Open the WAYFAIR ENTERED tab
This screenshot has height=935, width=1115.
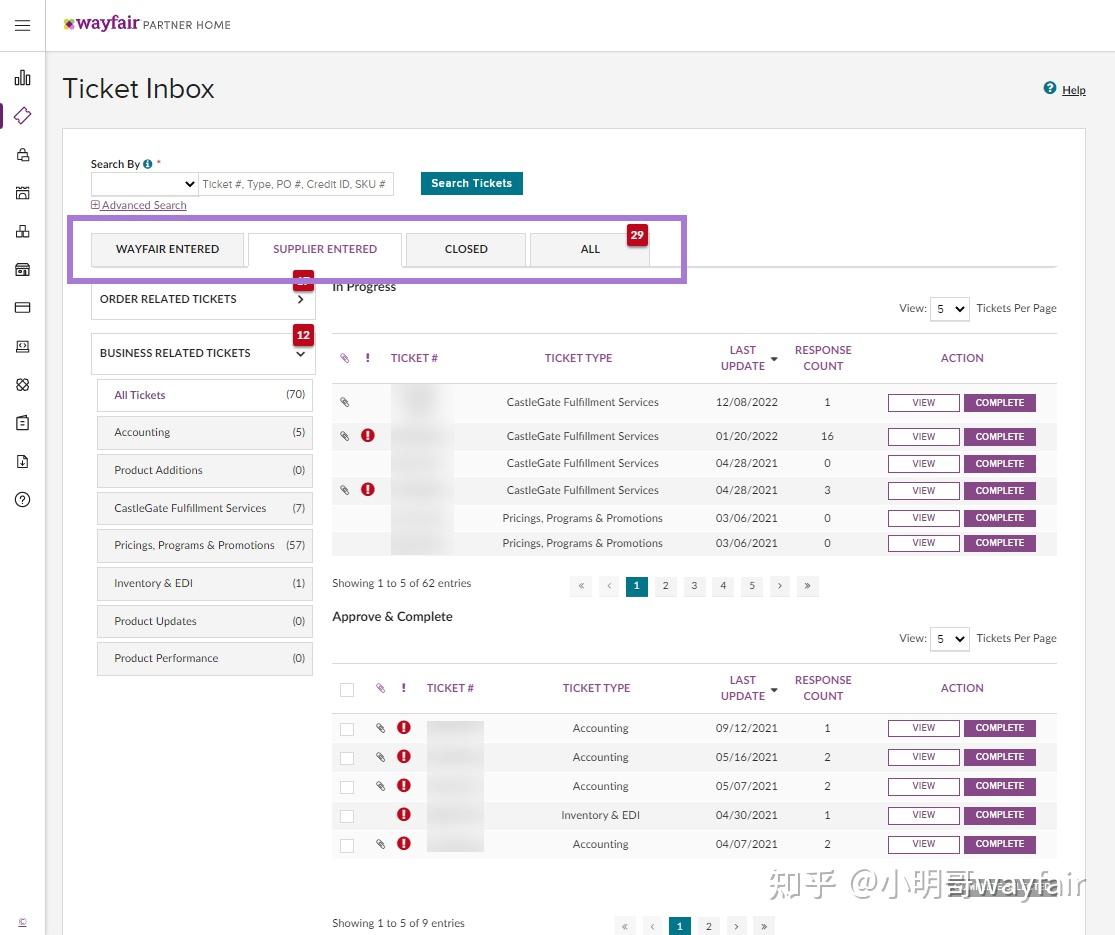[167, 249]
